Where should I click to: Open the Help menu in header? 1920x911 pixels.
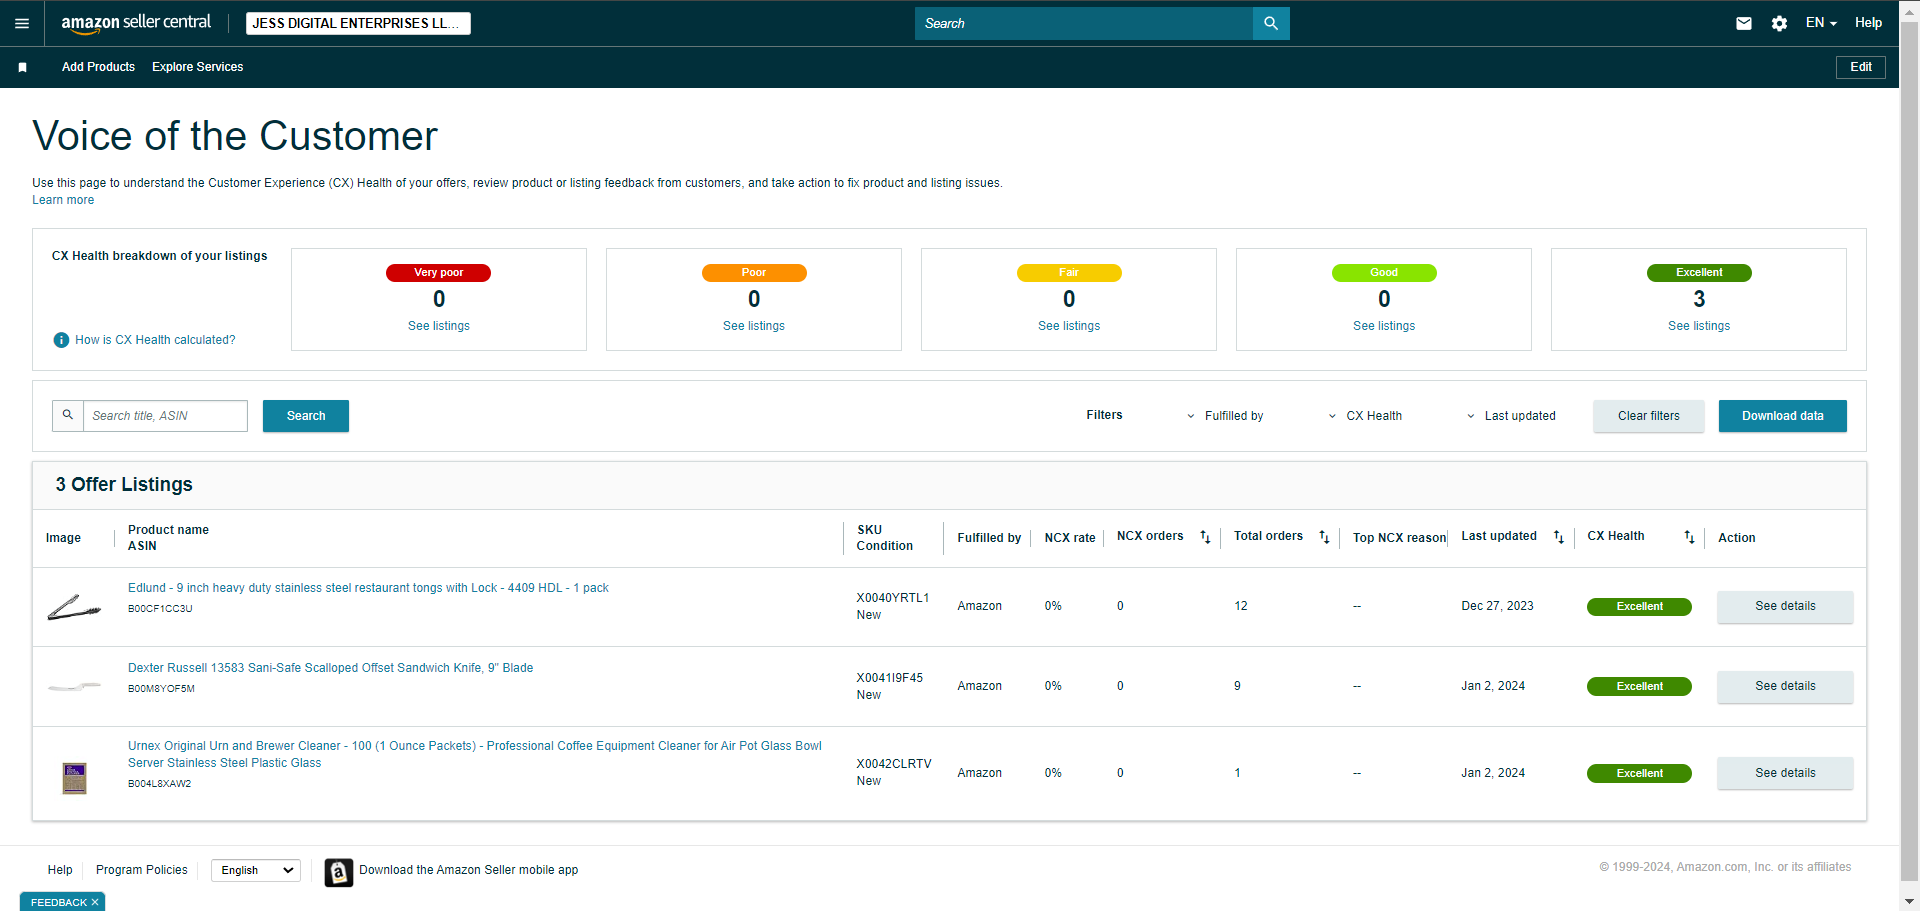[x=1868, y=23]
